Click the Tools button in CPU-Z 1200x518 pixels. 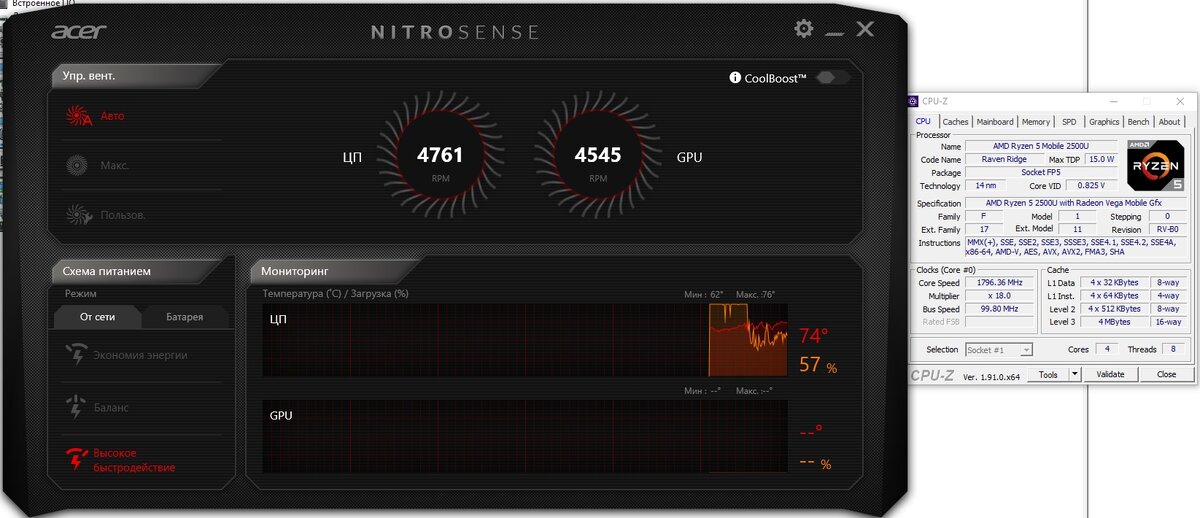tap(1048, 374)
